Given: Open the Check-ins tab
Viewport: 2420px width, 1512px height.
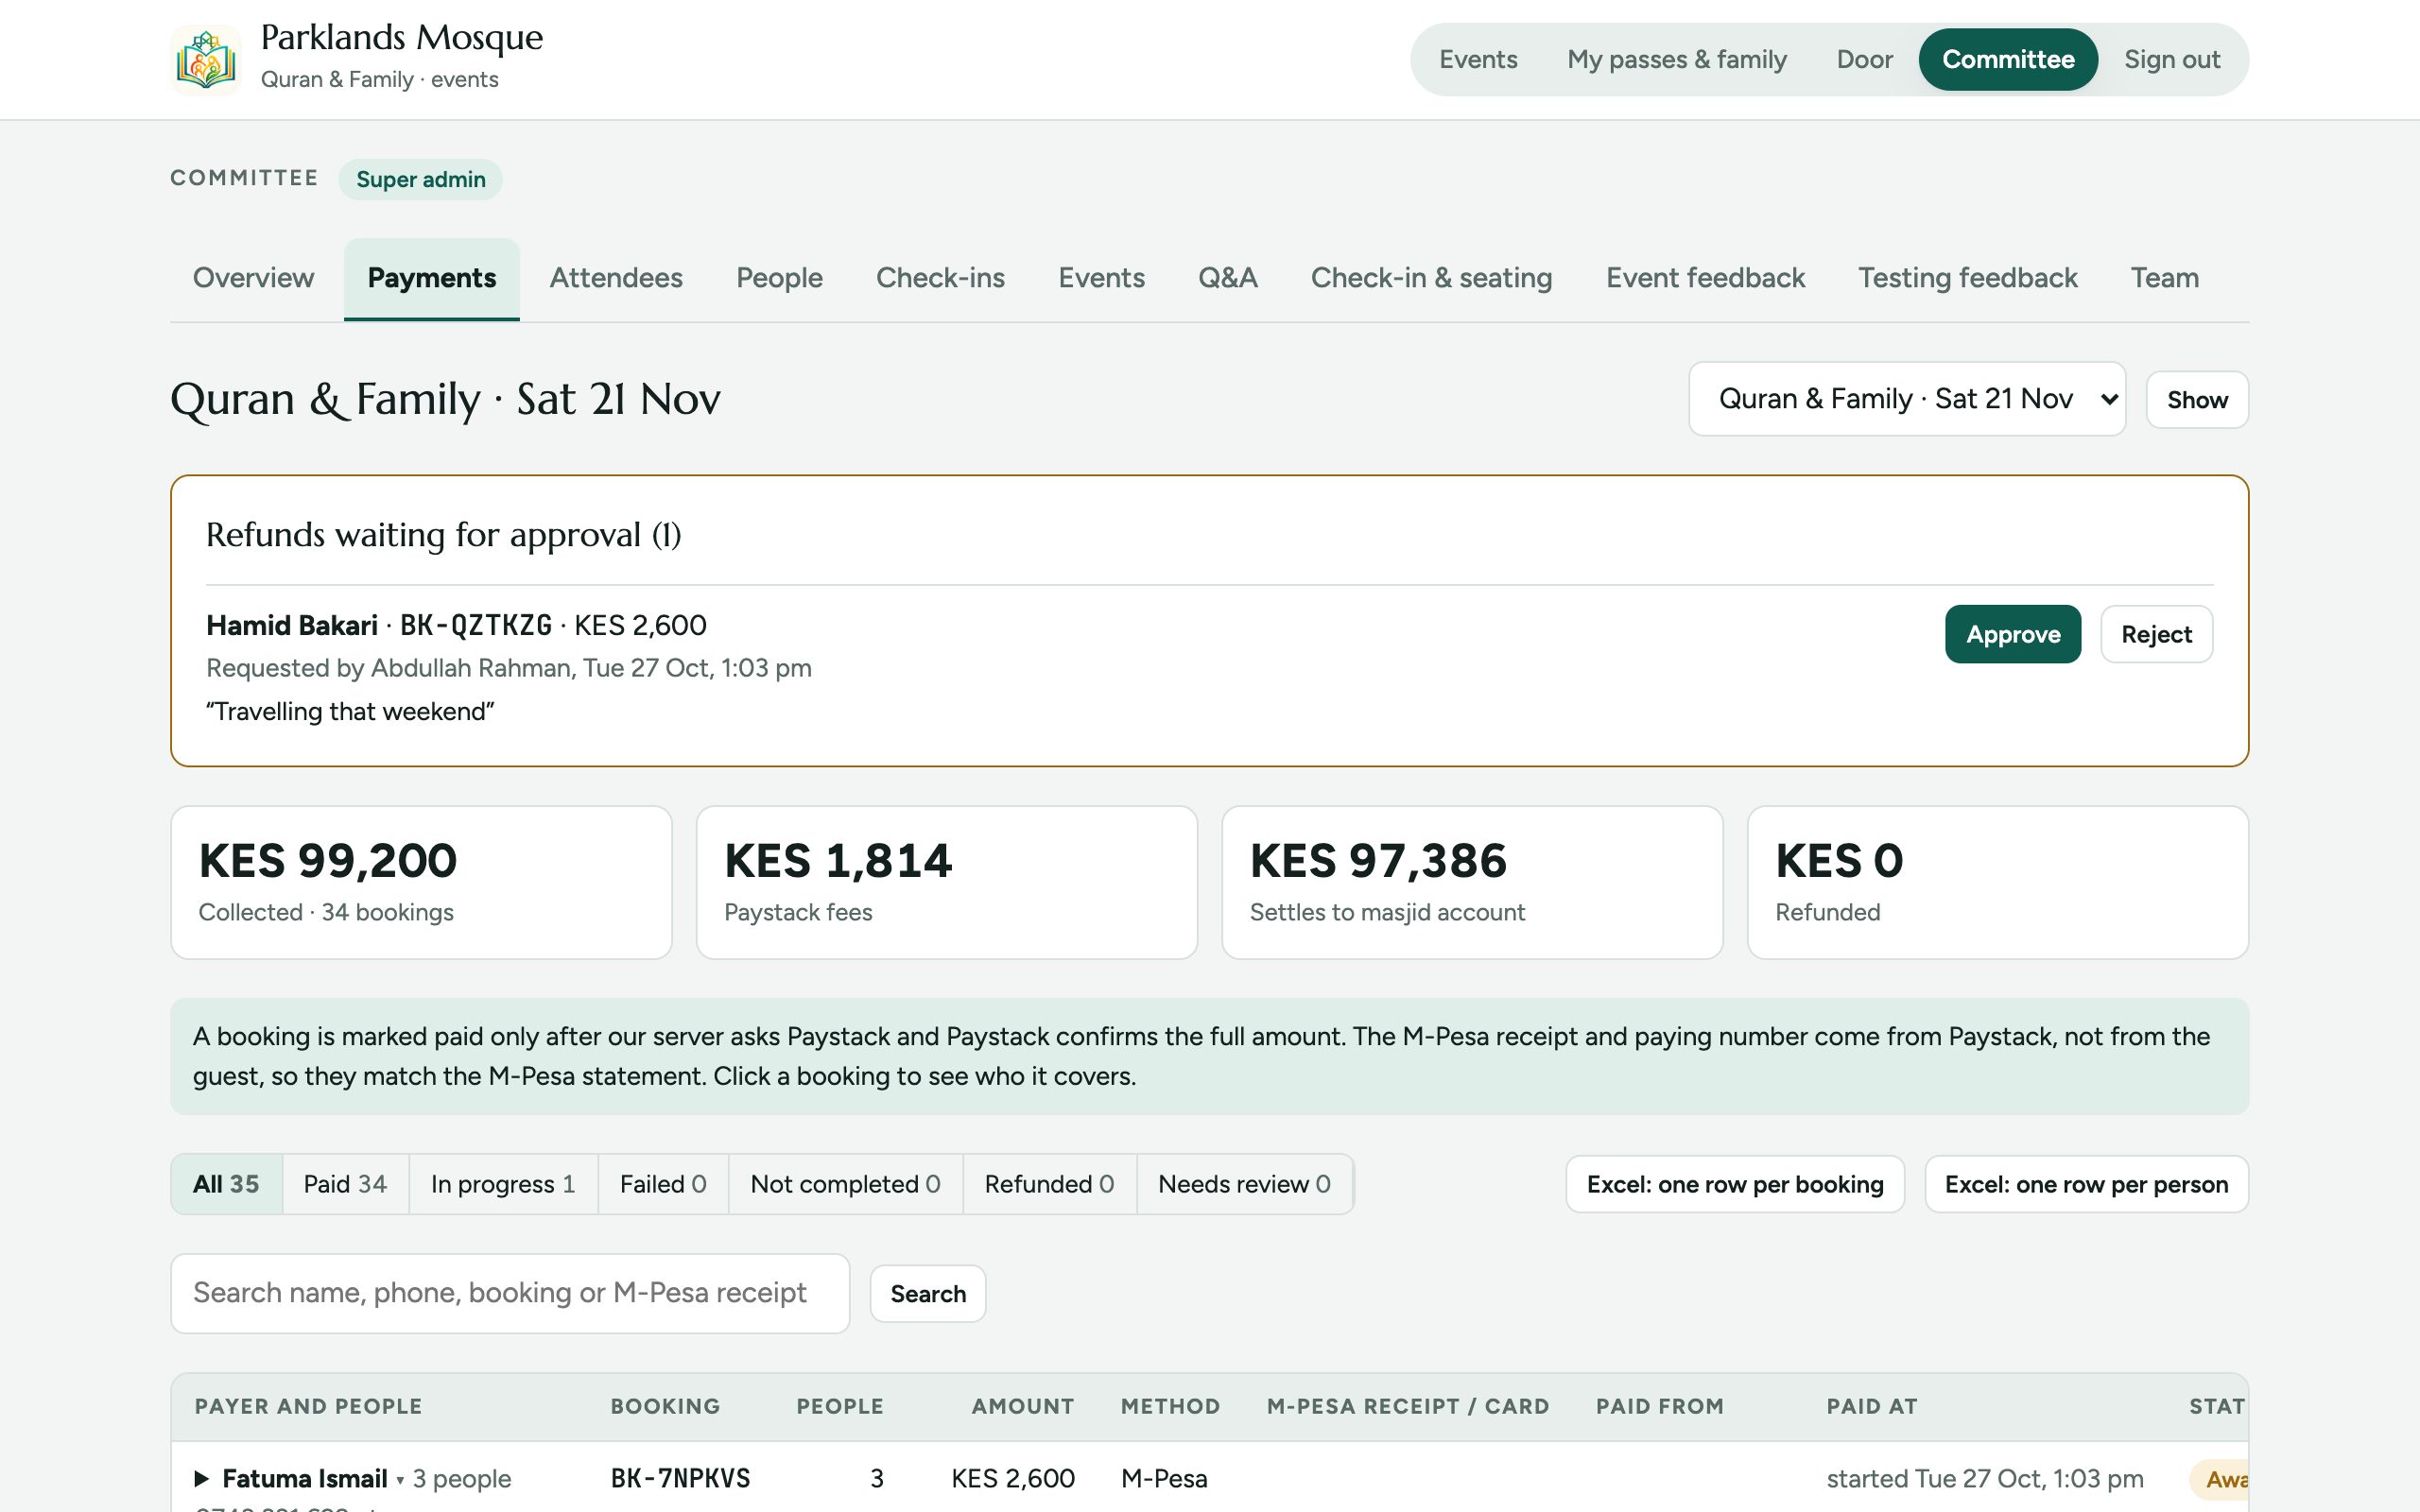Looking at the screenshot, I should (940, 278).
